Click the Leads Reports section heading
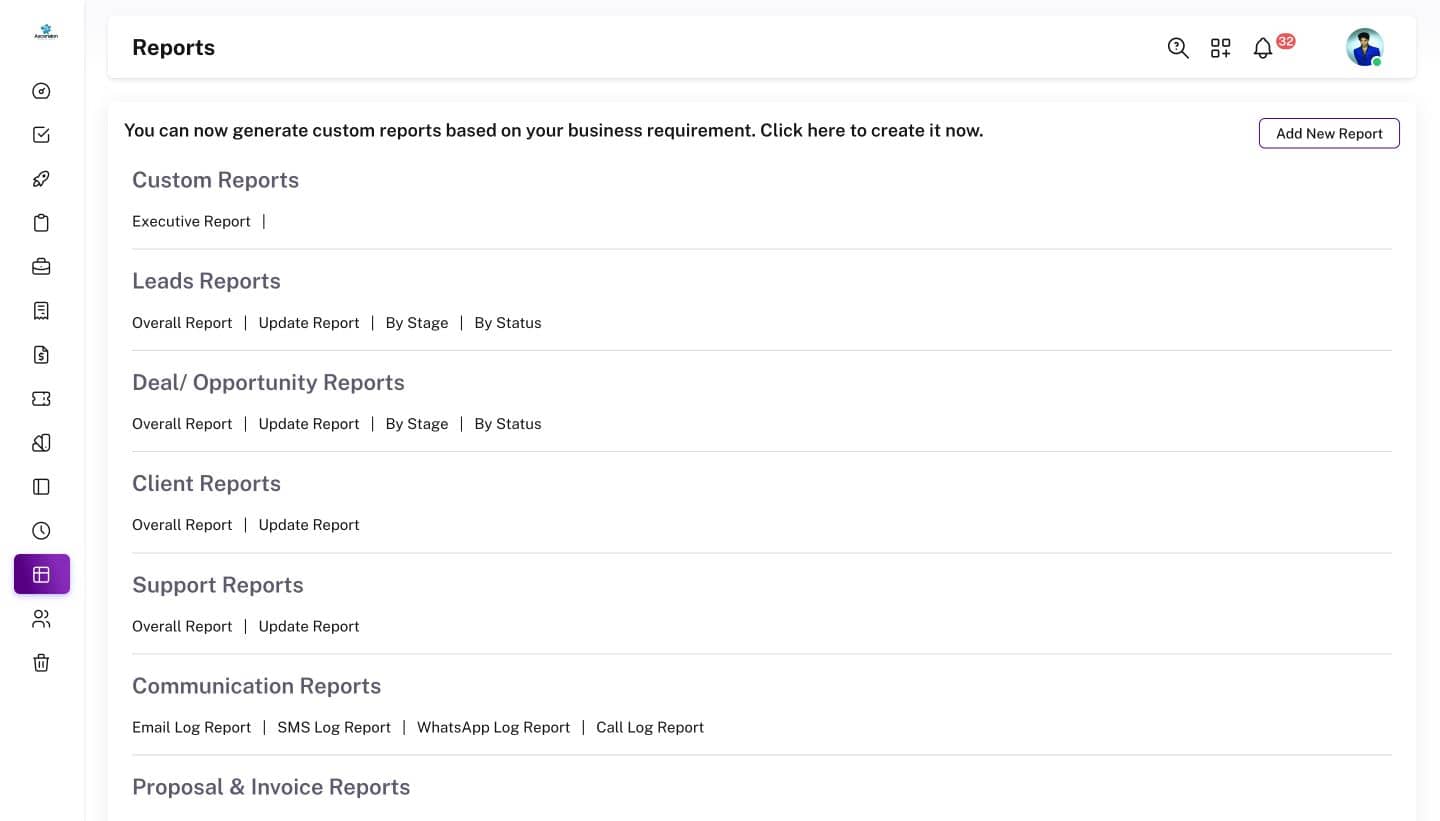Viewport: 1440px width, 821px height. (x=206, y=281)
